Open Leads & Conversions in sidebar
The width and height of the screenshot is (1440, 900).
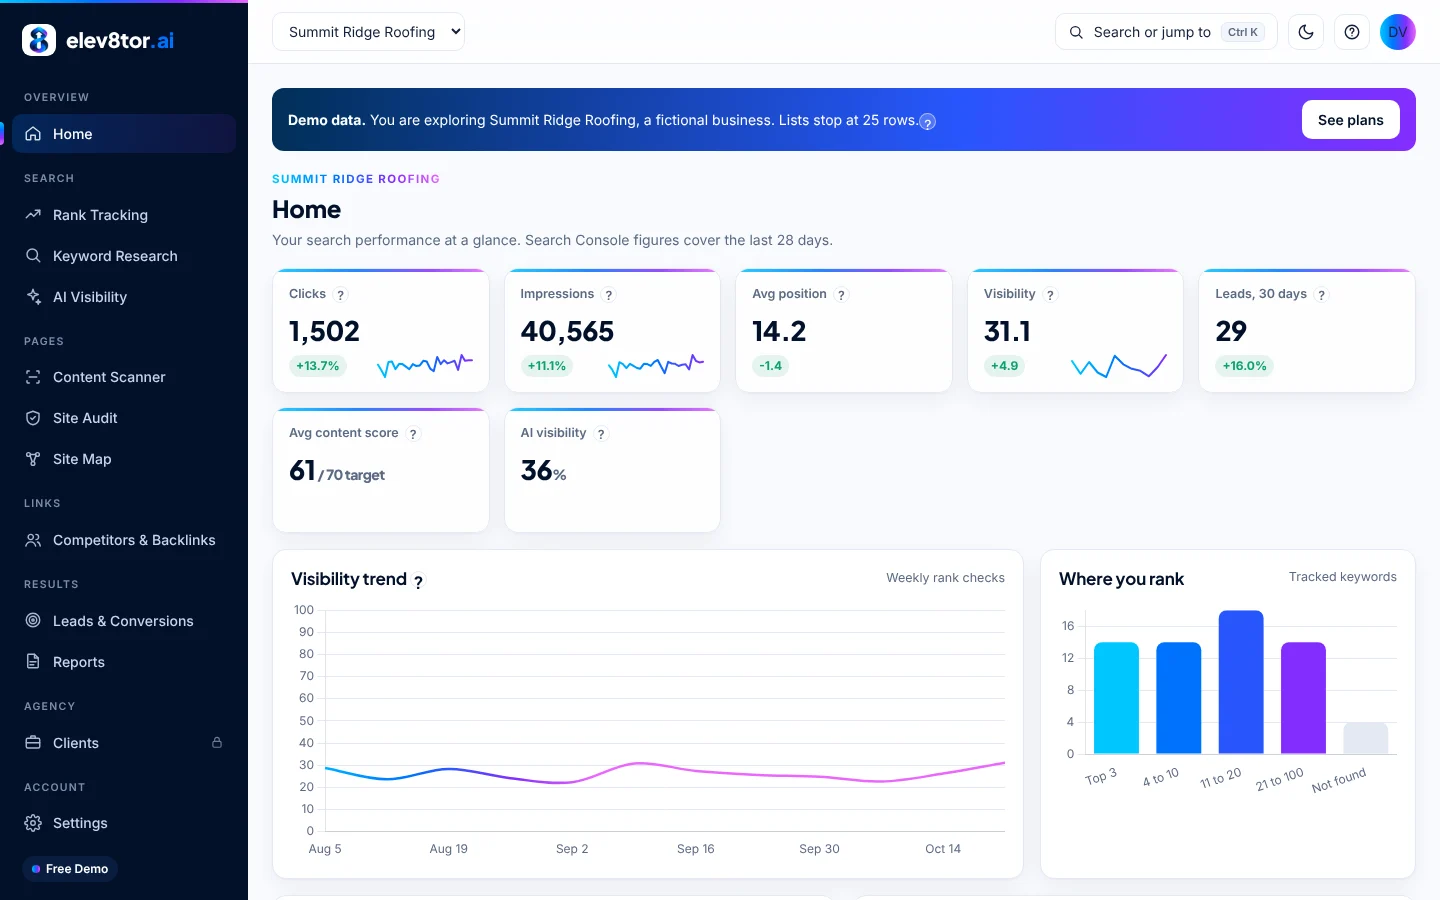[x=124, y=621]
